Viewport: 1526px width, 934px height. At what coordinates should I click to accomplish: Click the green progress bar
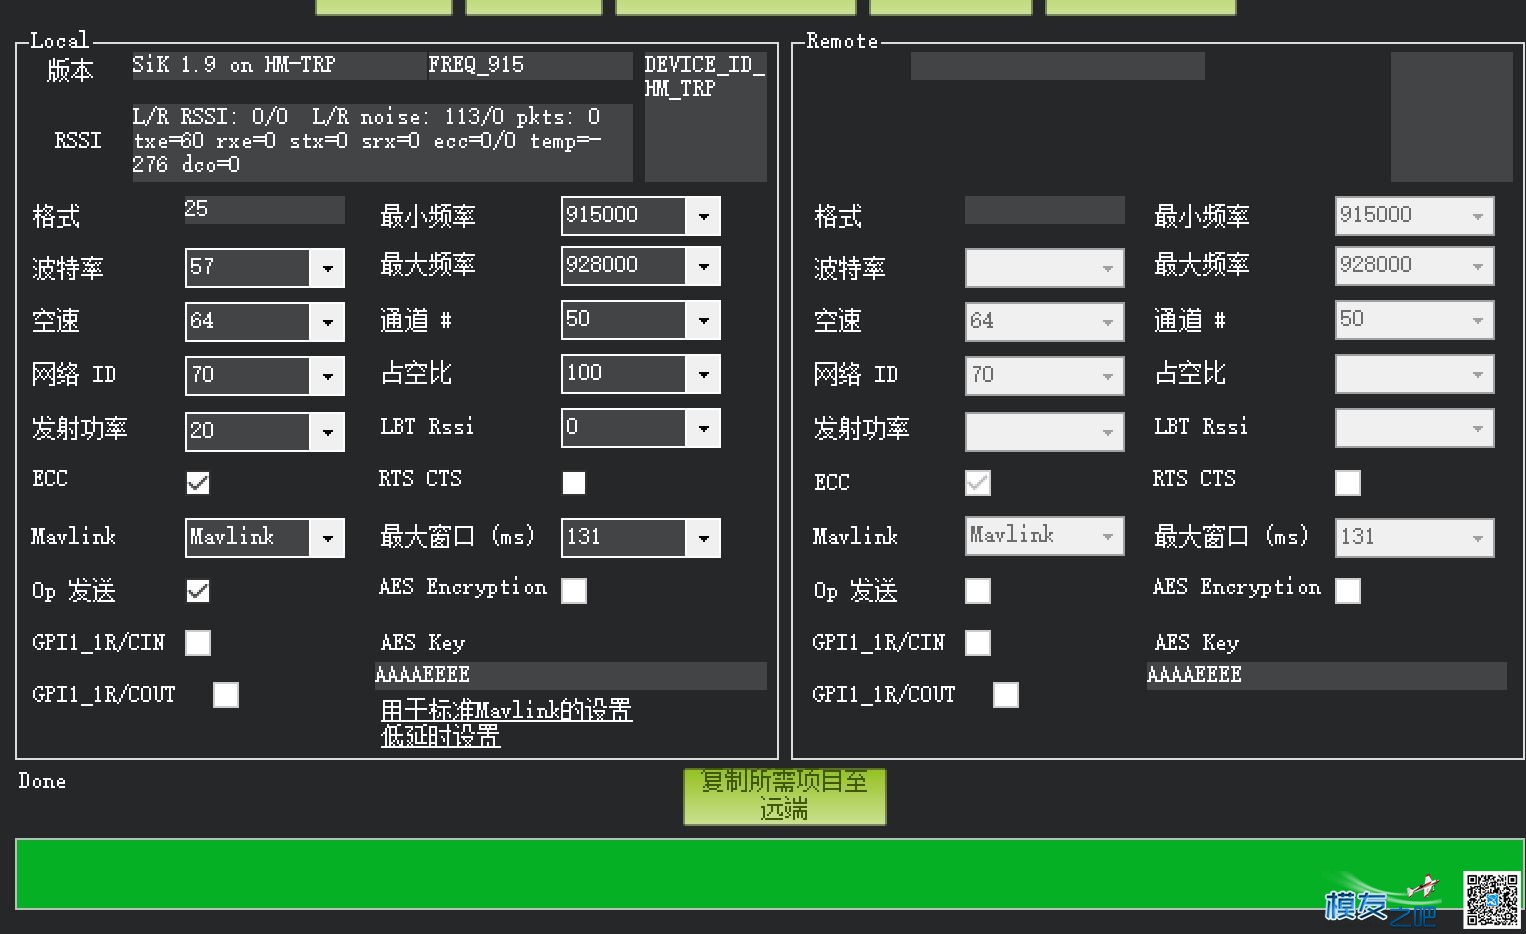[x=770, y=874]
